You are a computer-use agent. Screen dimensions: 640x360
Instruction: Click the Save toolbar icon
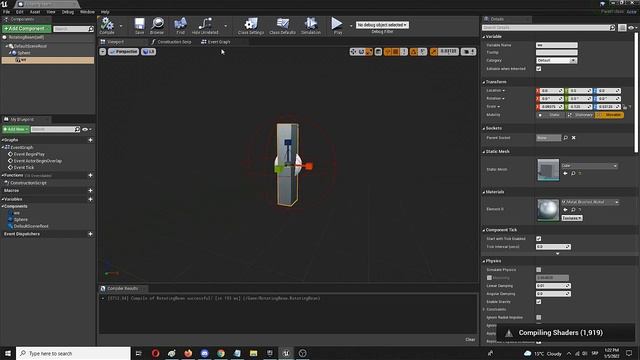(139, 25)
